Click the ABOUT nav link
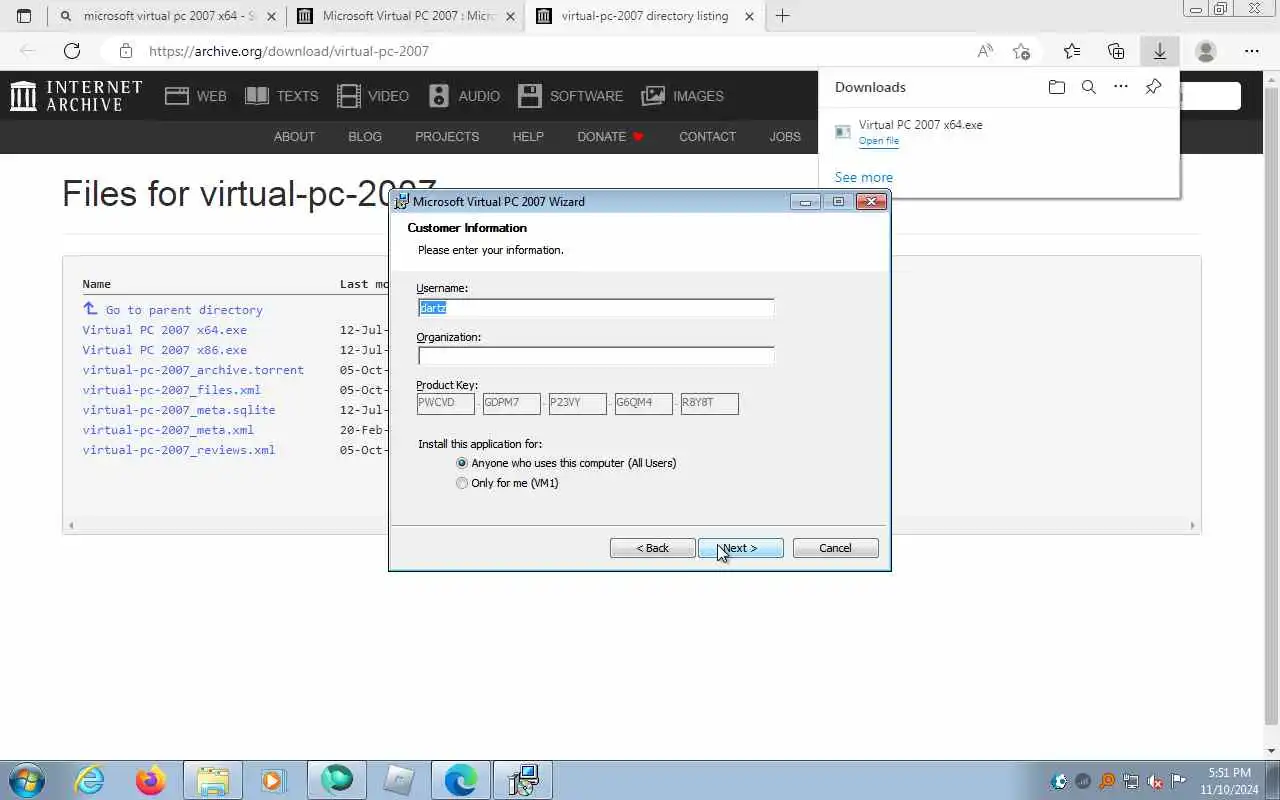This screenshot has width=1280, height=800. click(294, 137)
